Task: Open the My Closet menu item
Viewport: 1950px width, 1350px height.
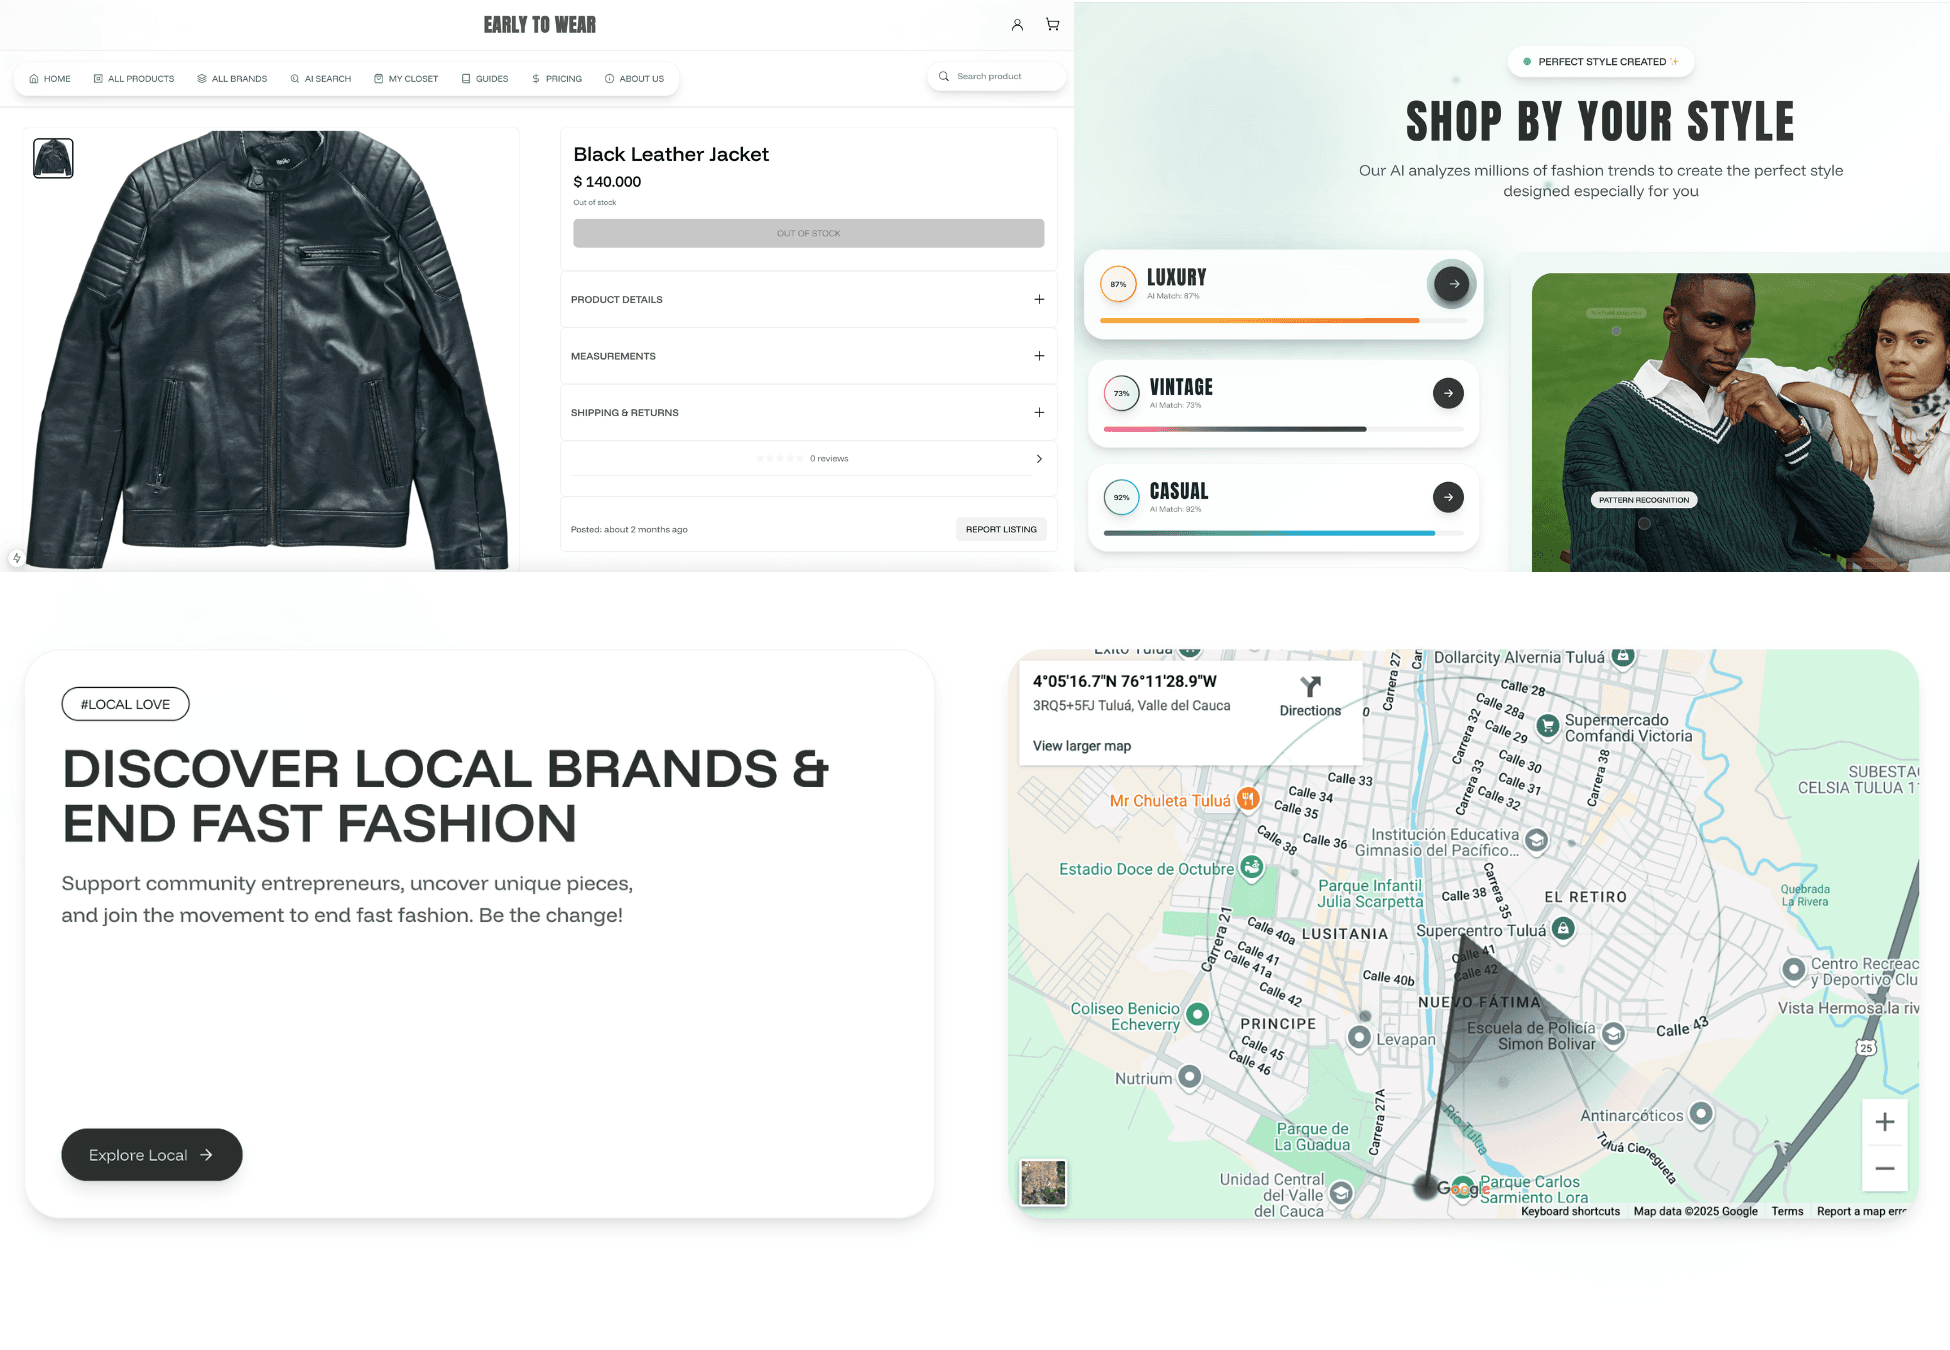Action: pyautogui.click(x=406, y=79)
